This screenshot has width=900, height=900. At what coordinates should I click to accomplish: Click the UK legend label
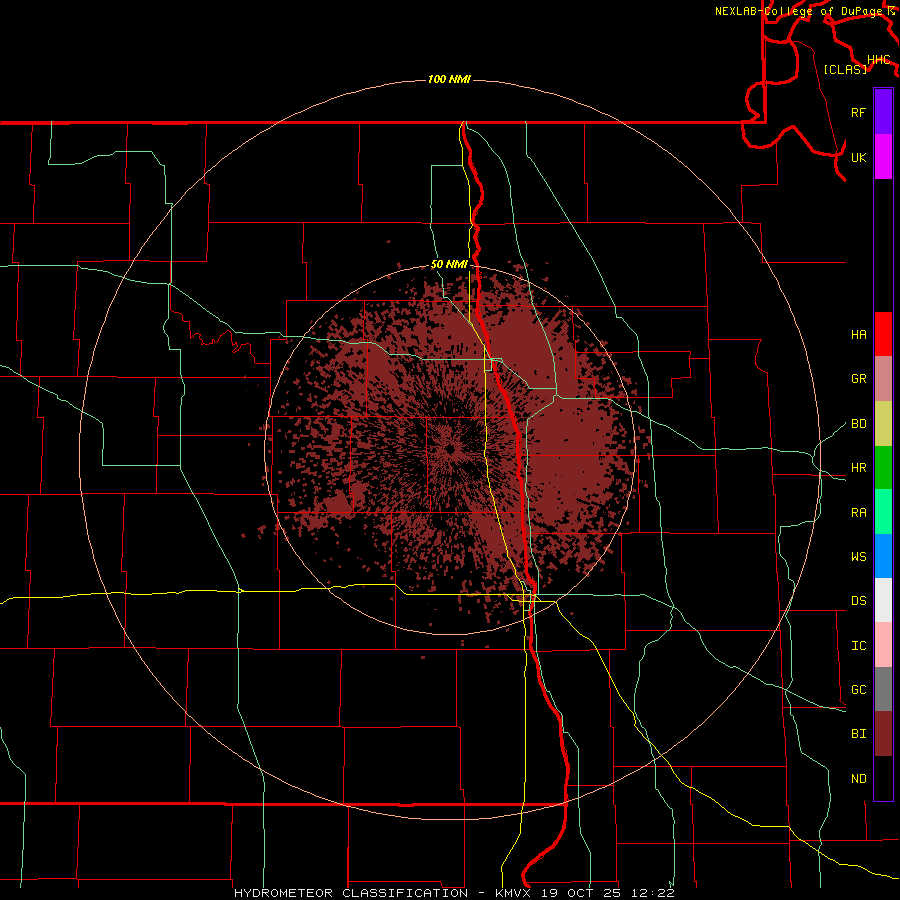click(x=858, y=157)
